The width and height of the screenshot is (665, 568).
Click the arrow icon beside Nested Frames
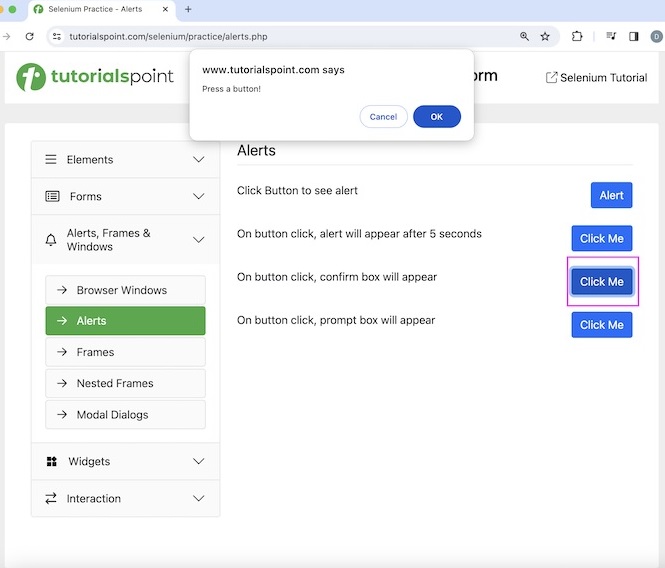[x=62, y=383]
